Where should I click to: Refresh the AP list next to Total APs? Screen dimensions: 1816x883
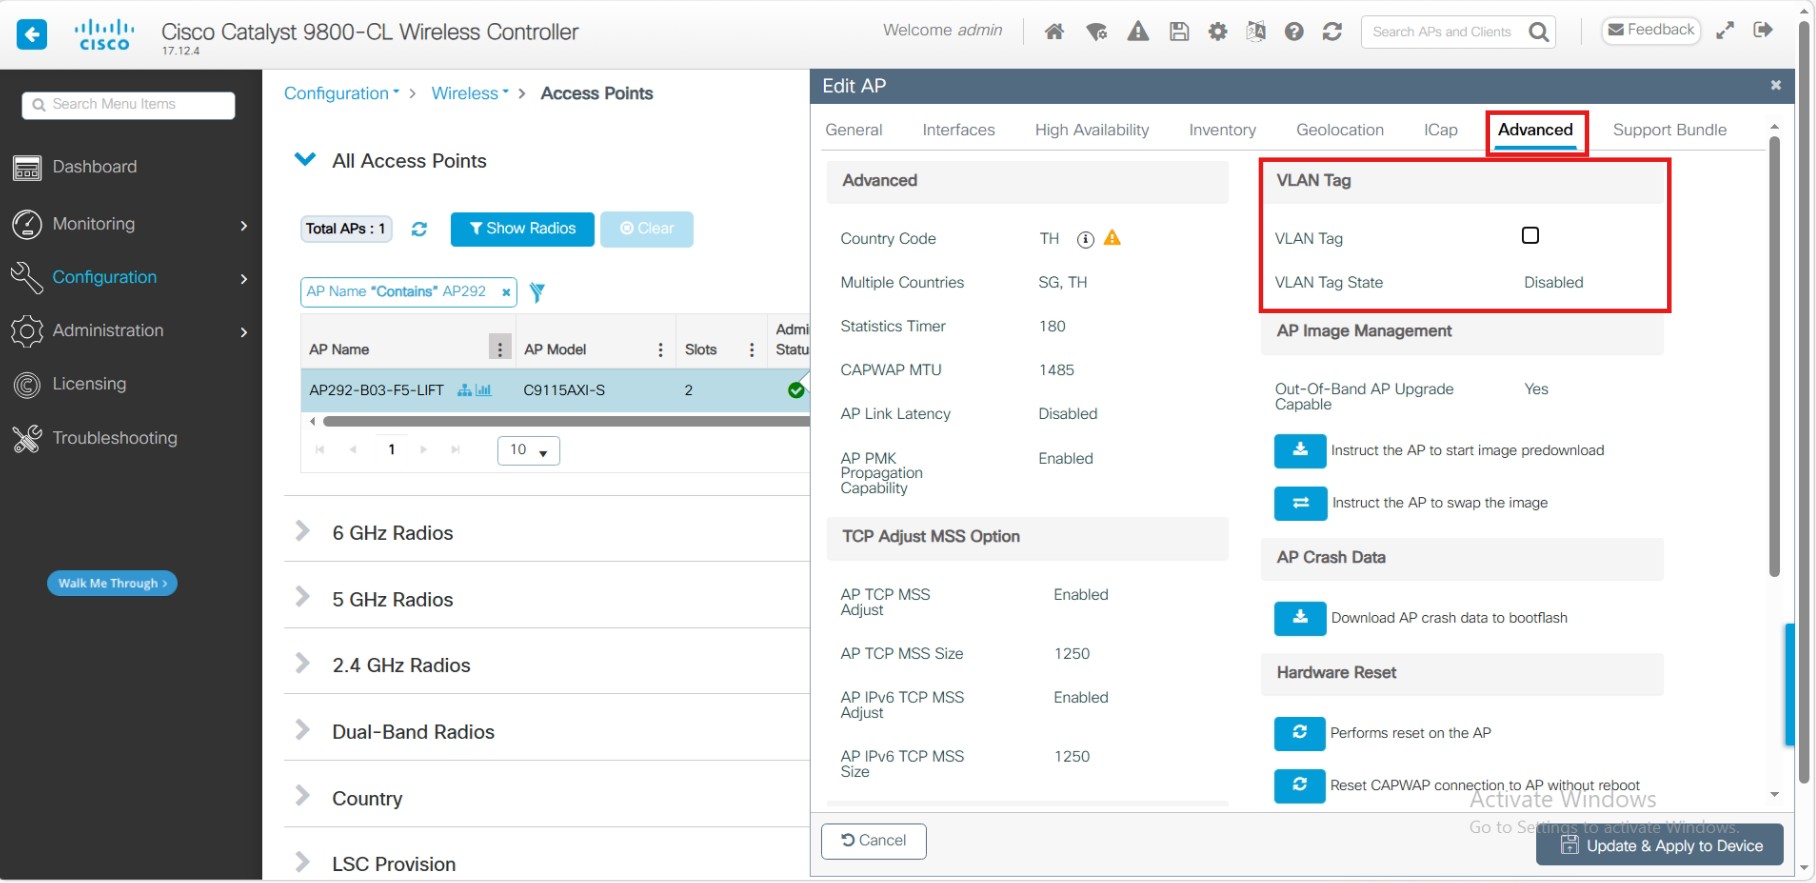[419, 229]
